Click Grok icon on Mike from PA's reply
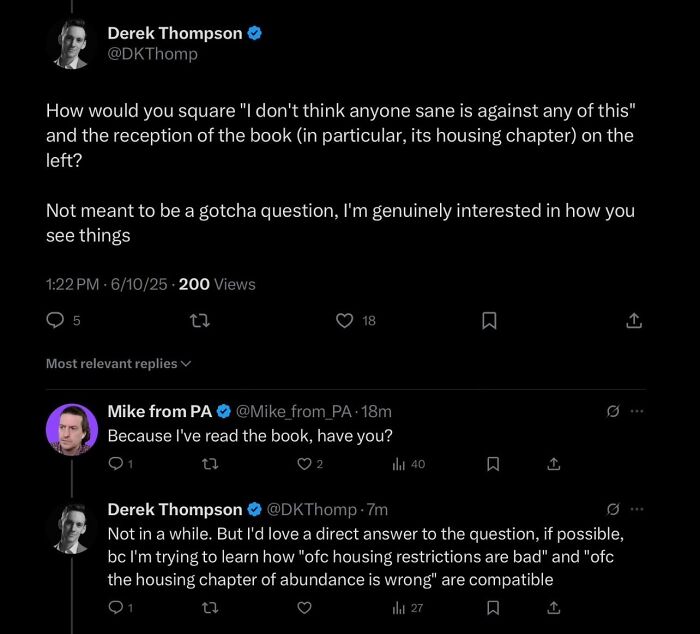Screen dimensions: 700x634 coord(613,411)
